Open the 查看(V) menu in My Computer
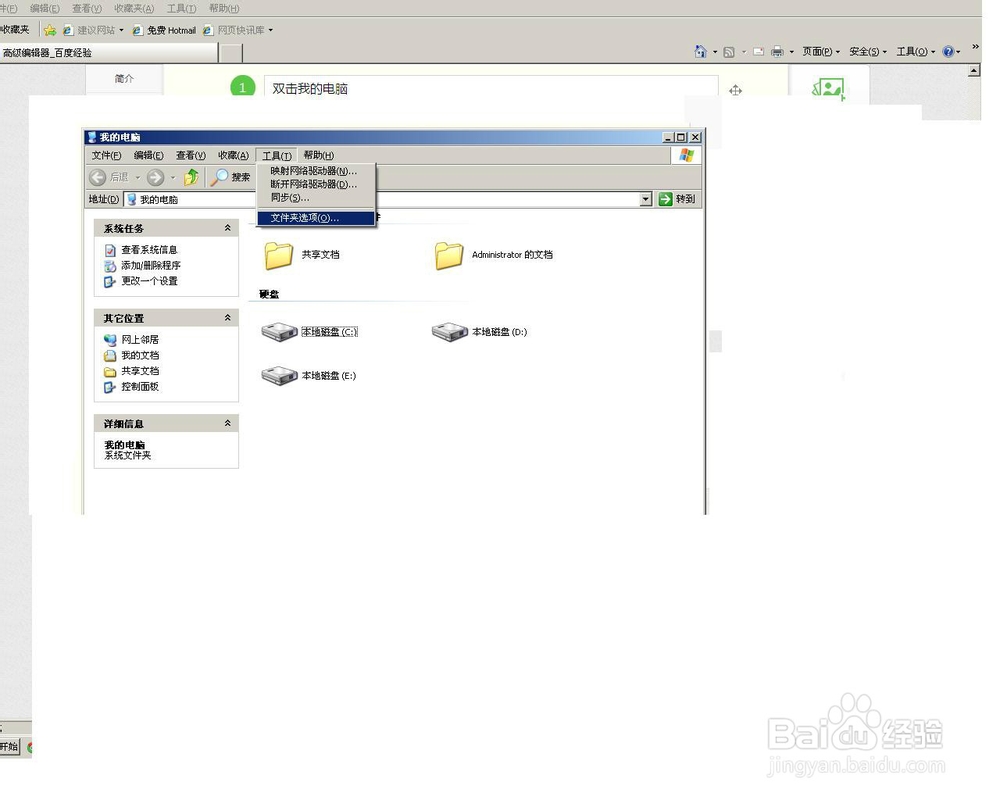This screenshot has width=1000, height=800. (x=191, y=156)
